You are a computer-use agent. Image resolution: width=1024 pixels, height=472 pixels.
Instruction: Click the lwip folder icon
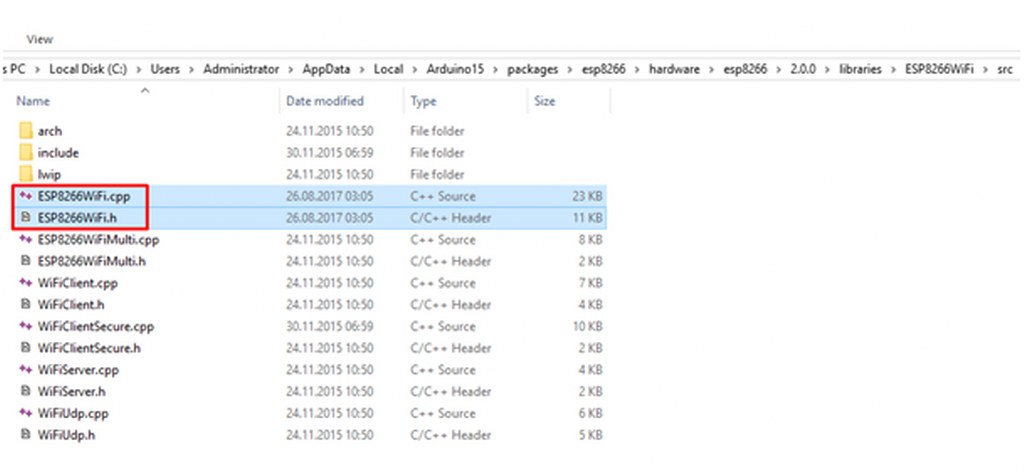click(x=25, y=175)
